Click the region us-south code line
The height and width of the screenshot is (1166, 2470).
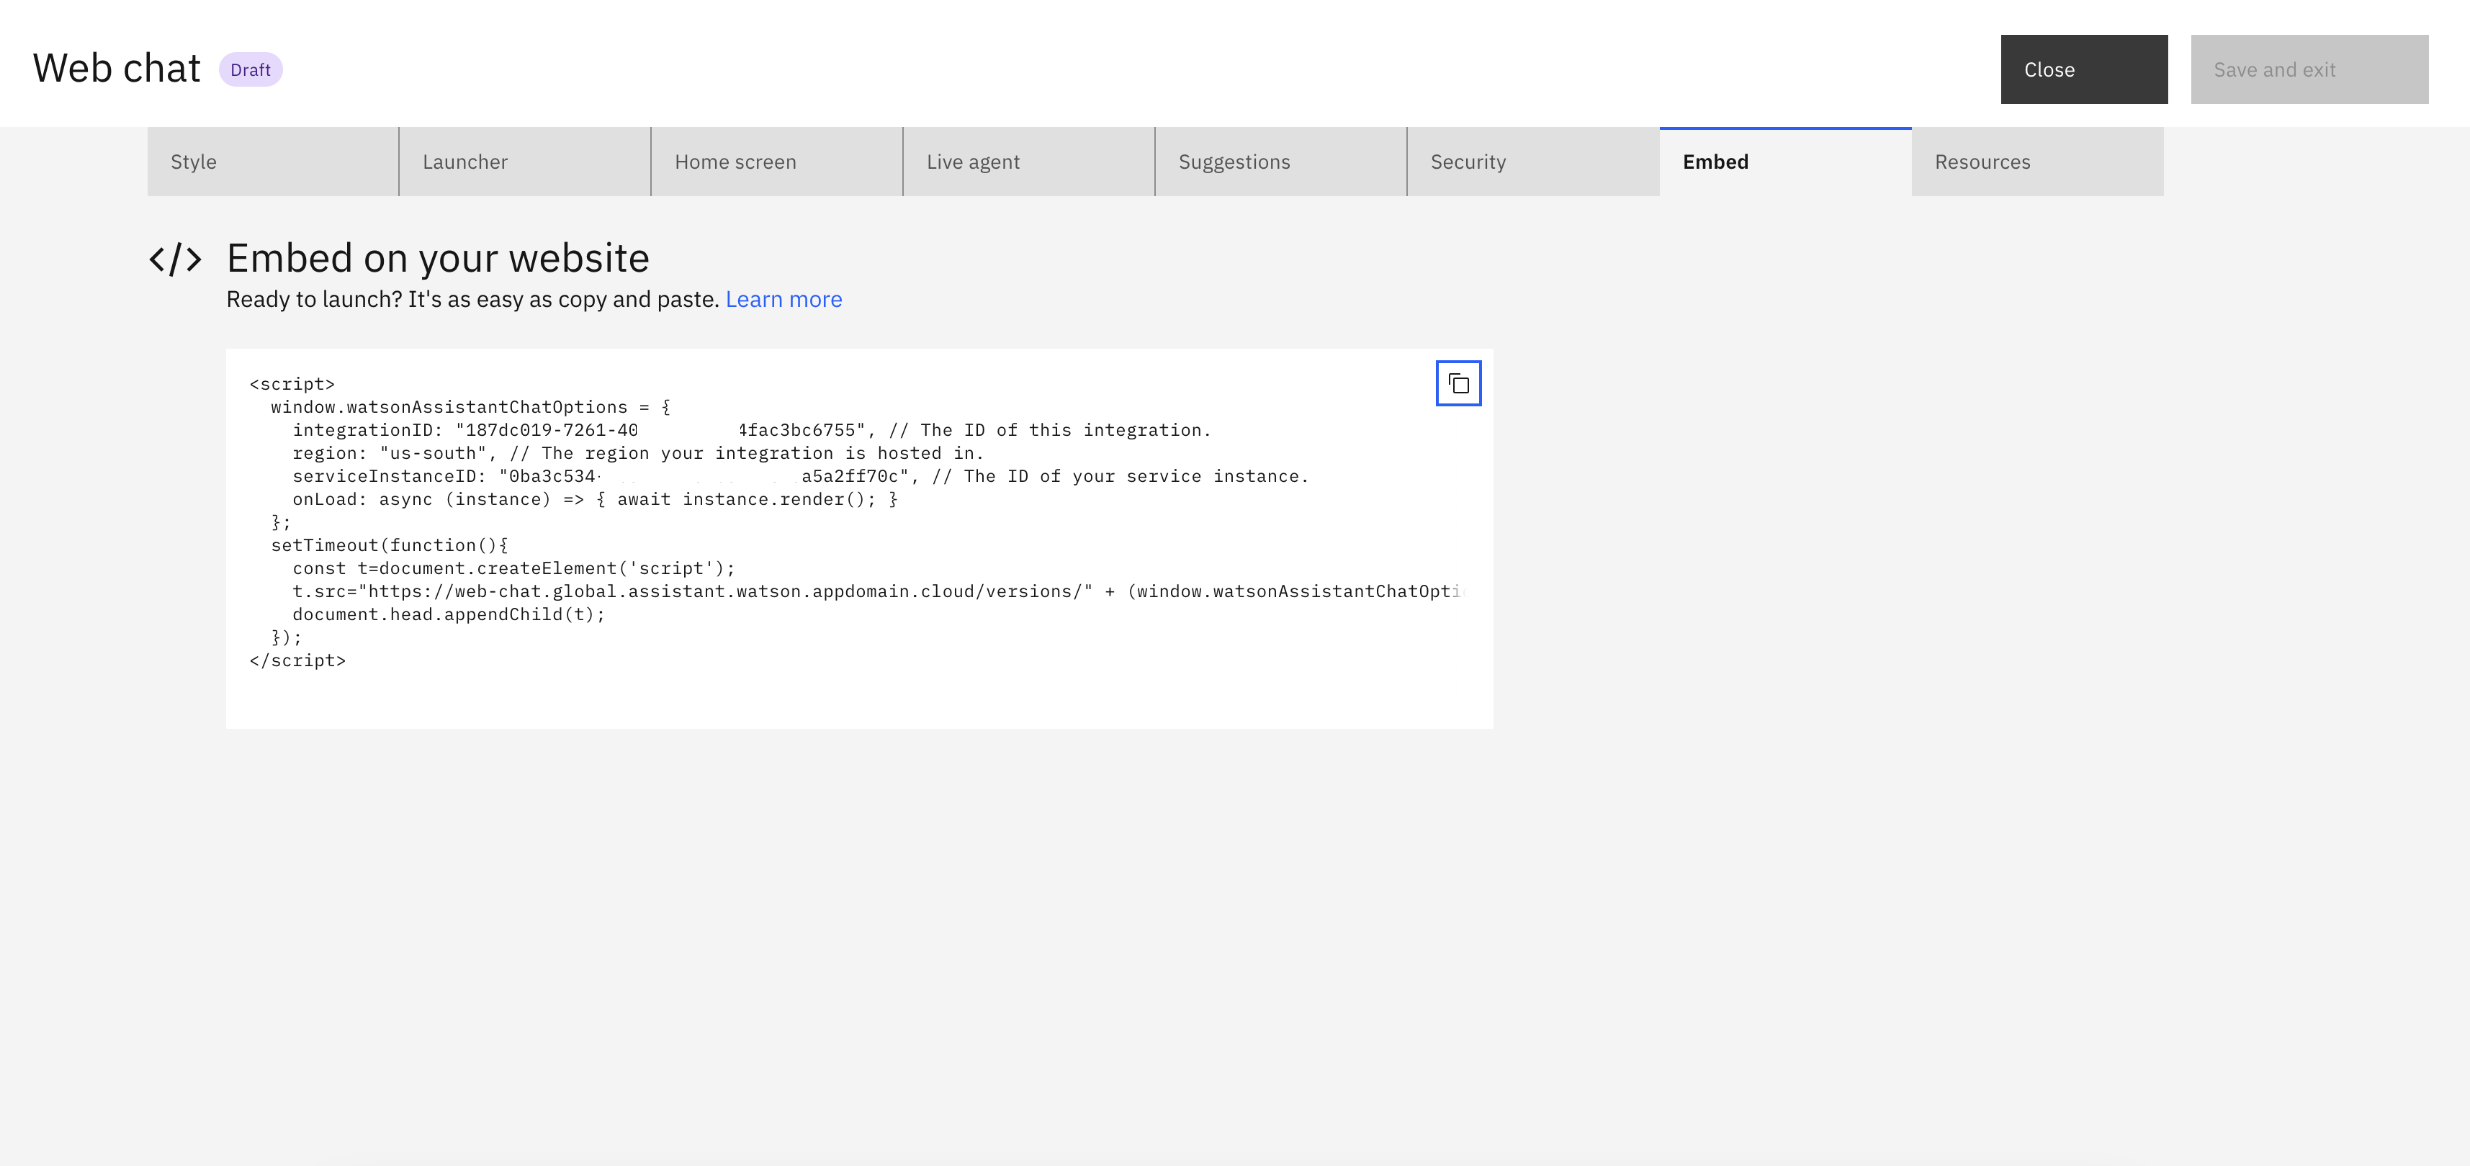[x=637, y=453]
